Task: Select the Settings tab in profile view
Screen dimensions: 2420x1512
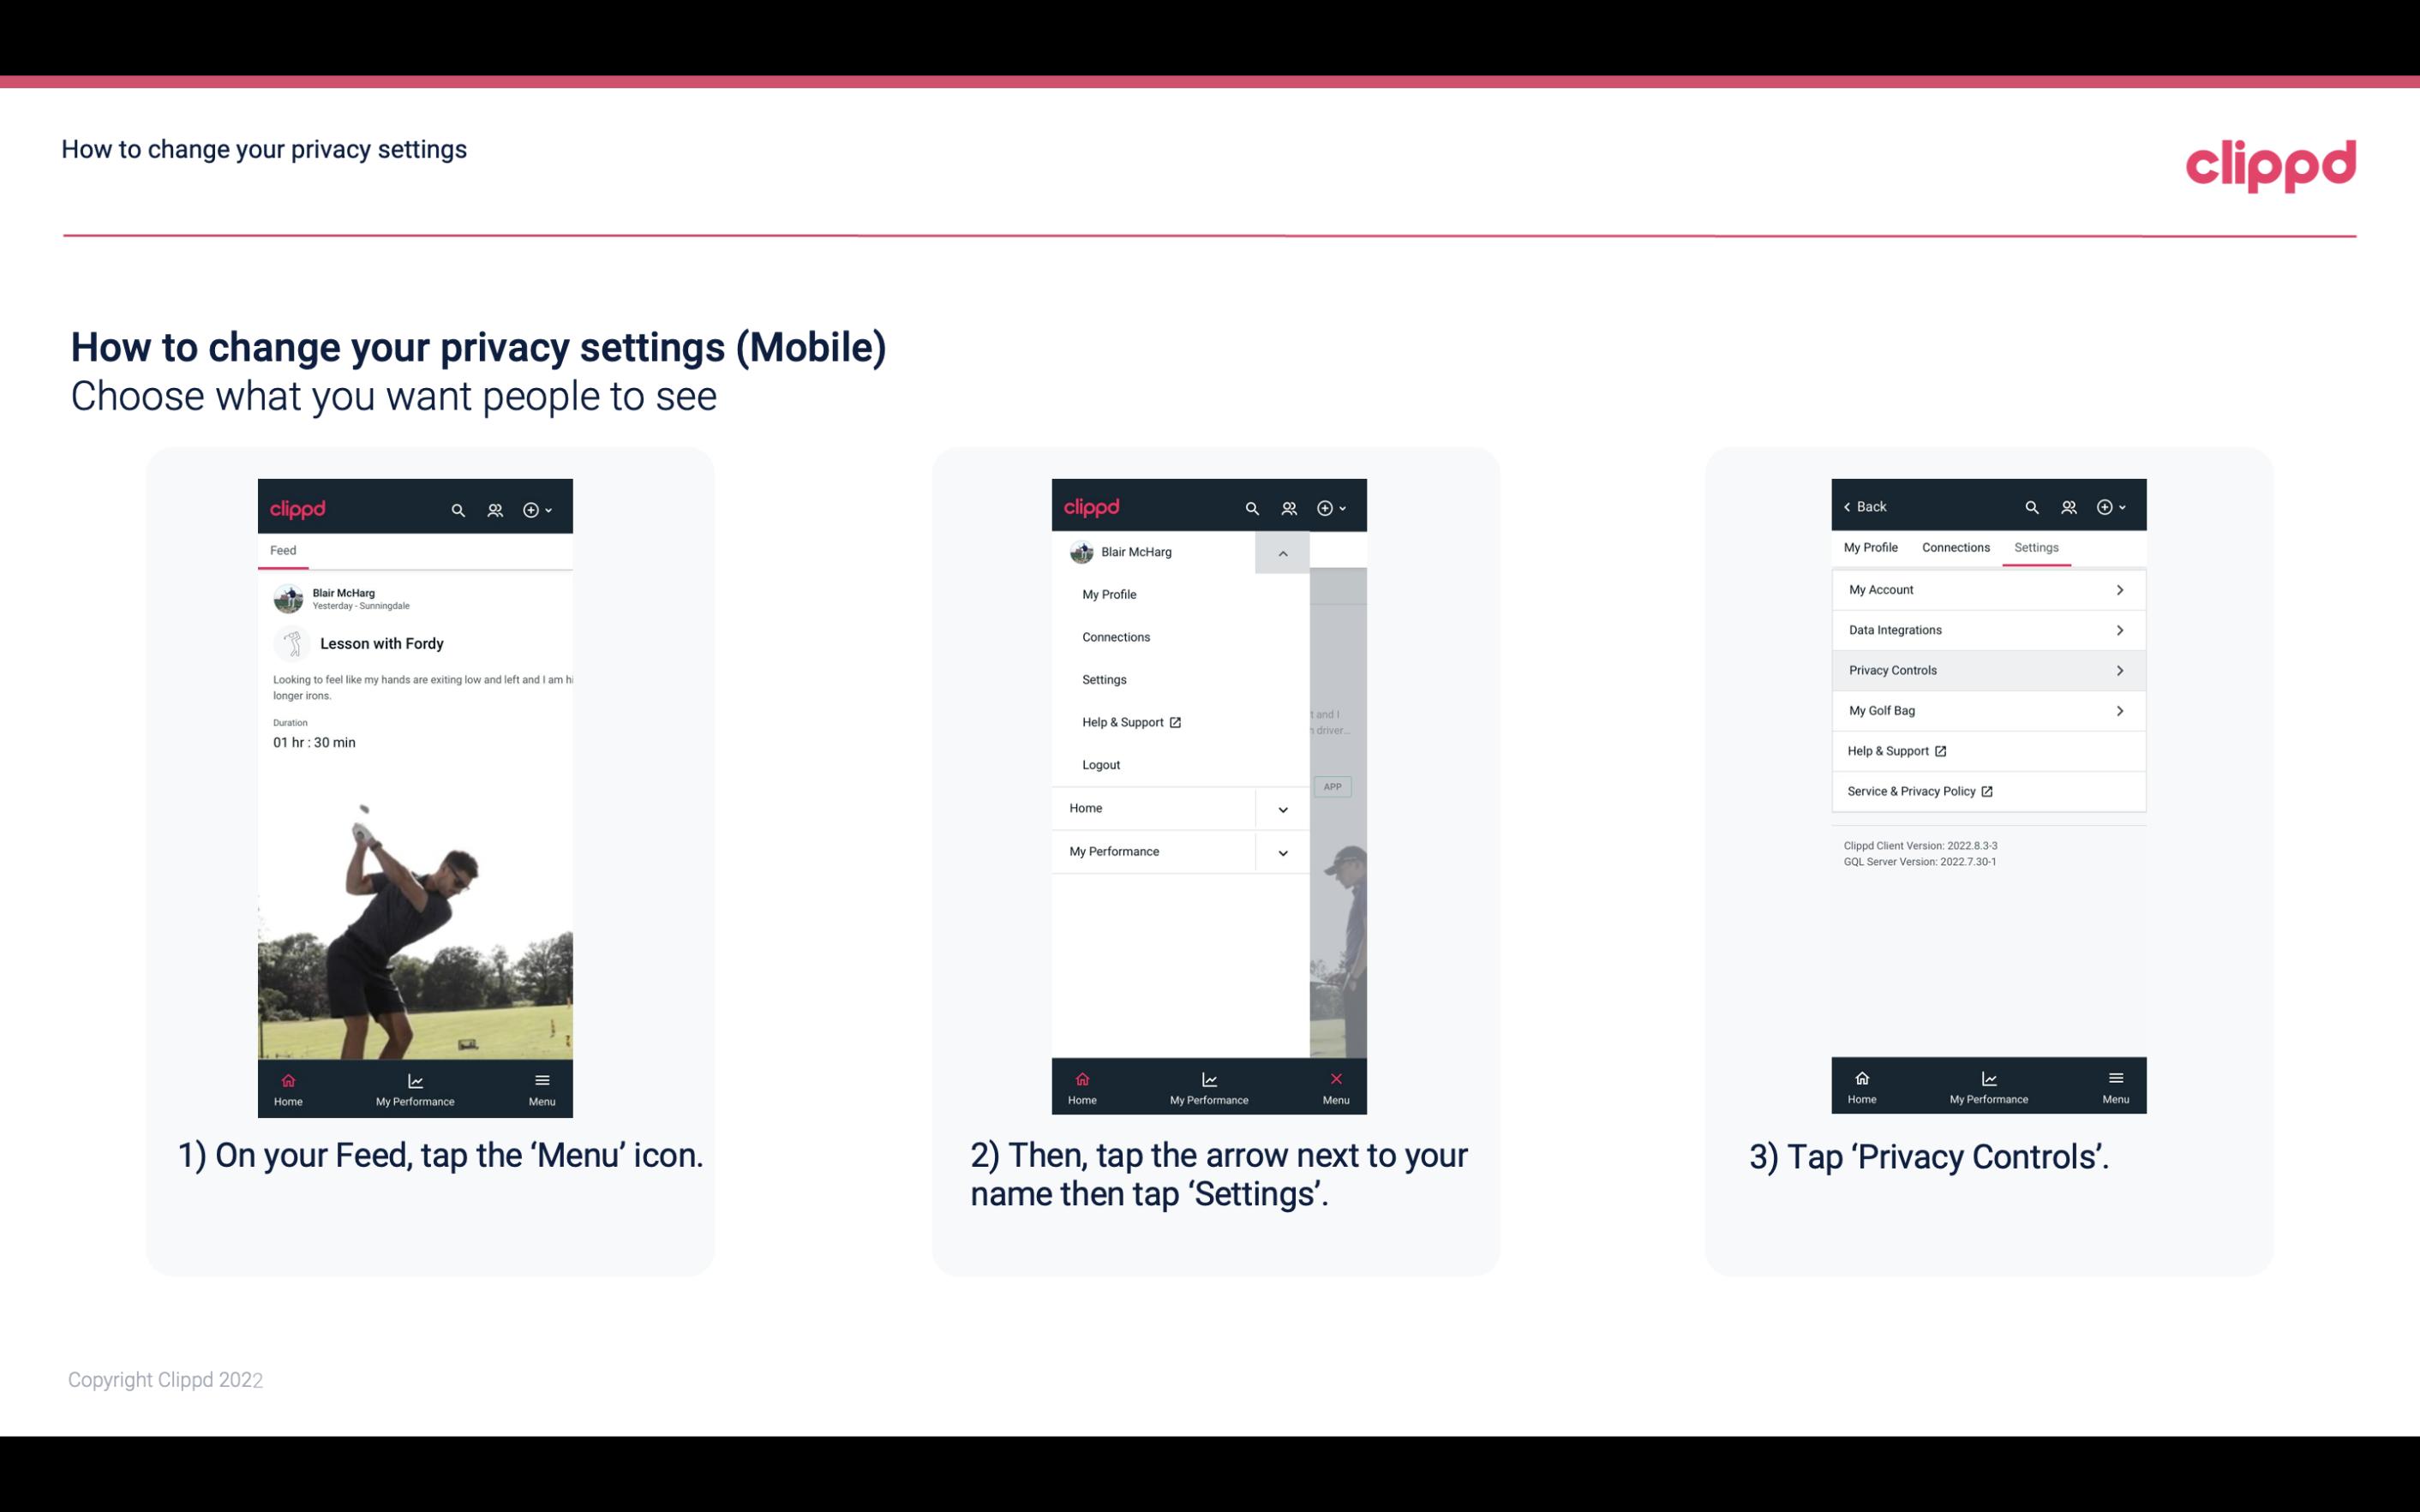Action: tap(2037, 547)
